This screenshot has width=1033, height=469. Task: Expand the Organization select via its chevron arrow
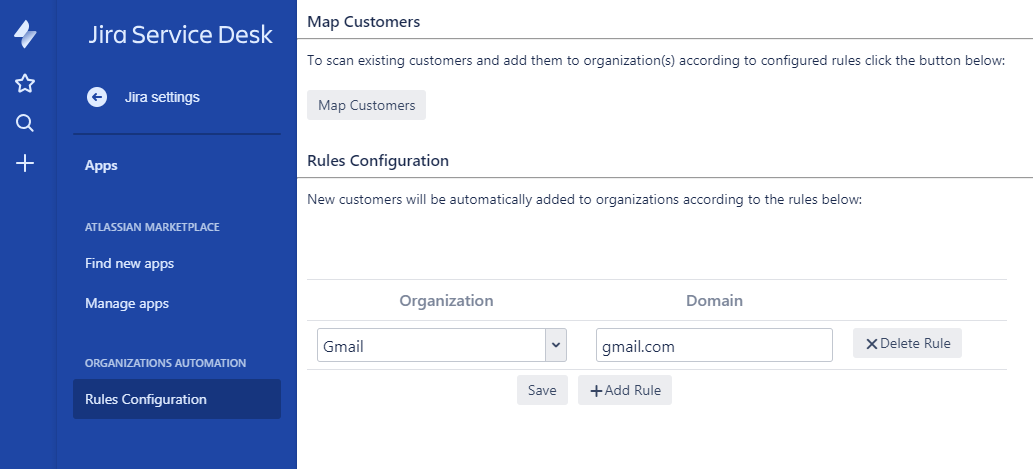click(556, 346)
